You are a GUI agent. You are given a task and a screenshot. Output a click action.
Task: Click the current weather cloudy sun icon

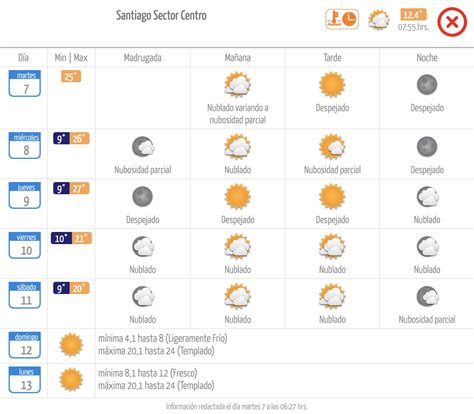(x=379, y=20)
